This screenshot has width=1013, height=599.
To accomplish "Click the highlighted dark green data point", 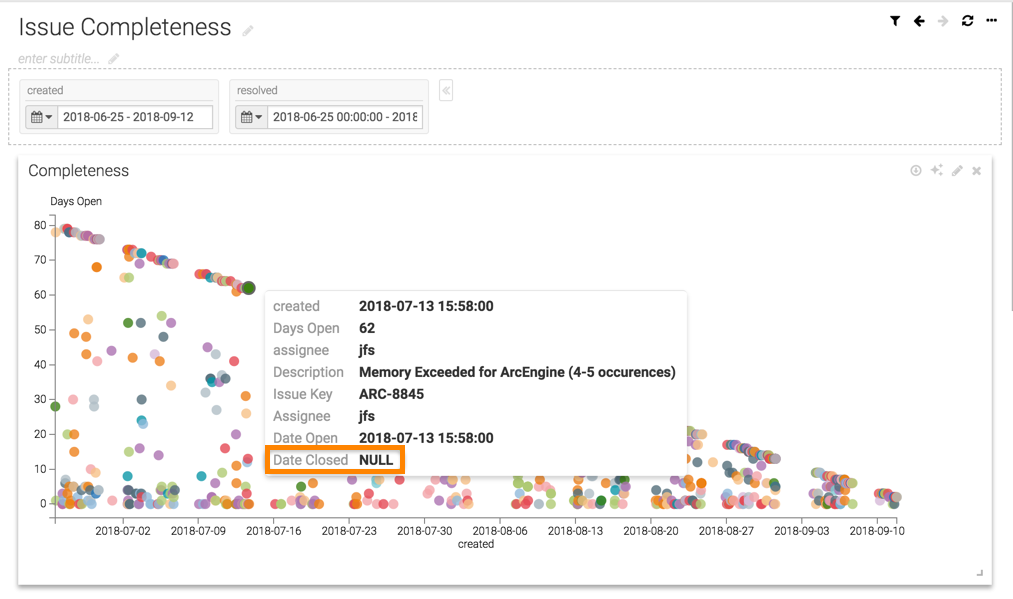I will [249, 288].
